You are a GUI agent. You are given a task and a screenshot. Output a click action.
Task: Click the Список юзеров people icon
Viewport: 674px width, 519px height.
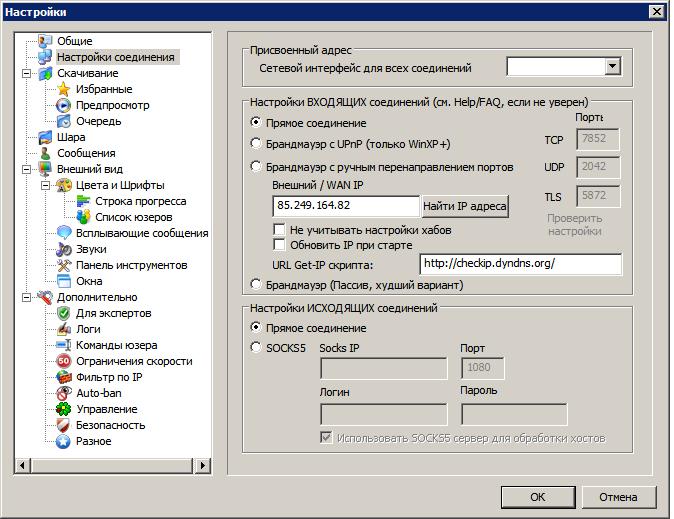coord(83,217)
